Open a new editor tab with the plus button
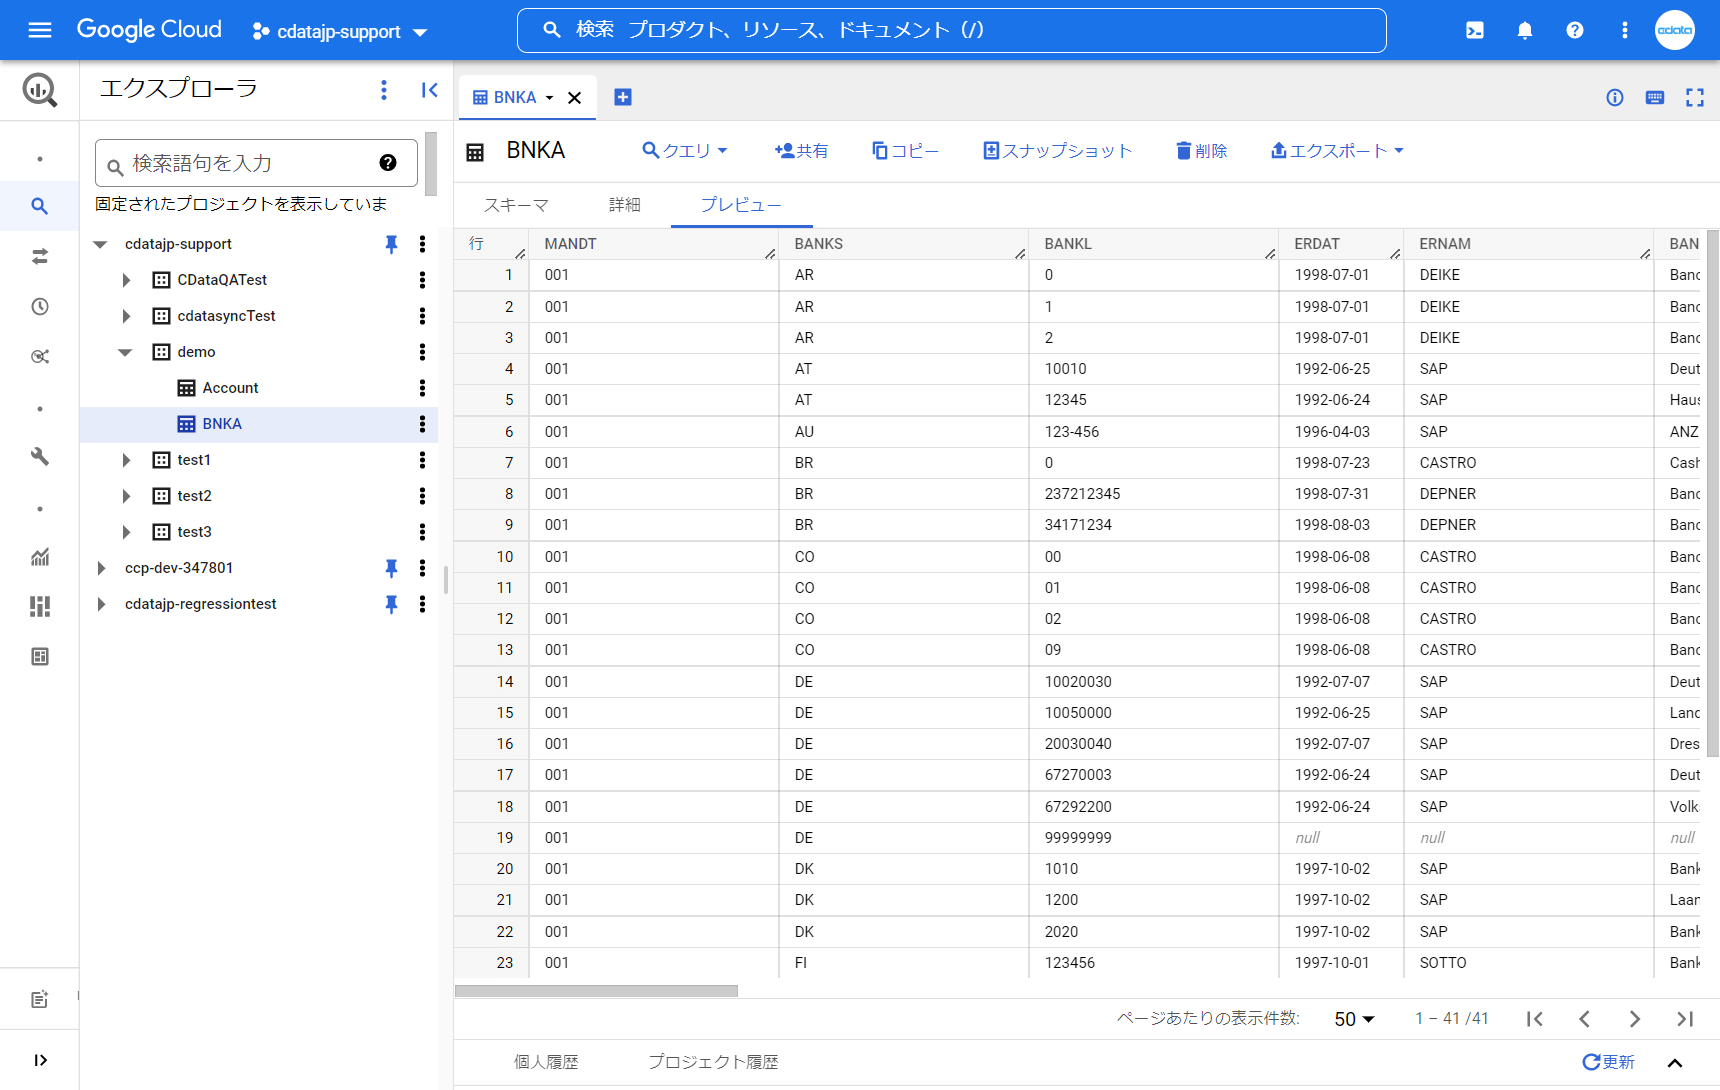This screenshot has height=1090, width=1720. (x=623, y=96)
